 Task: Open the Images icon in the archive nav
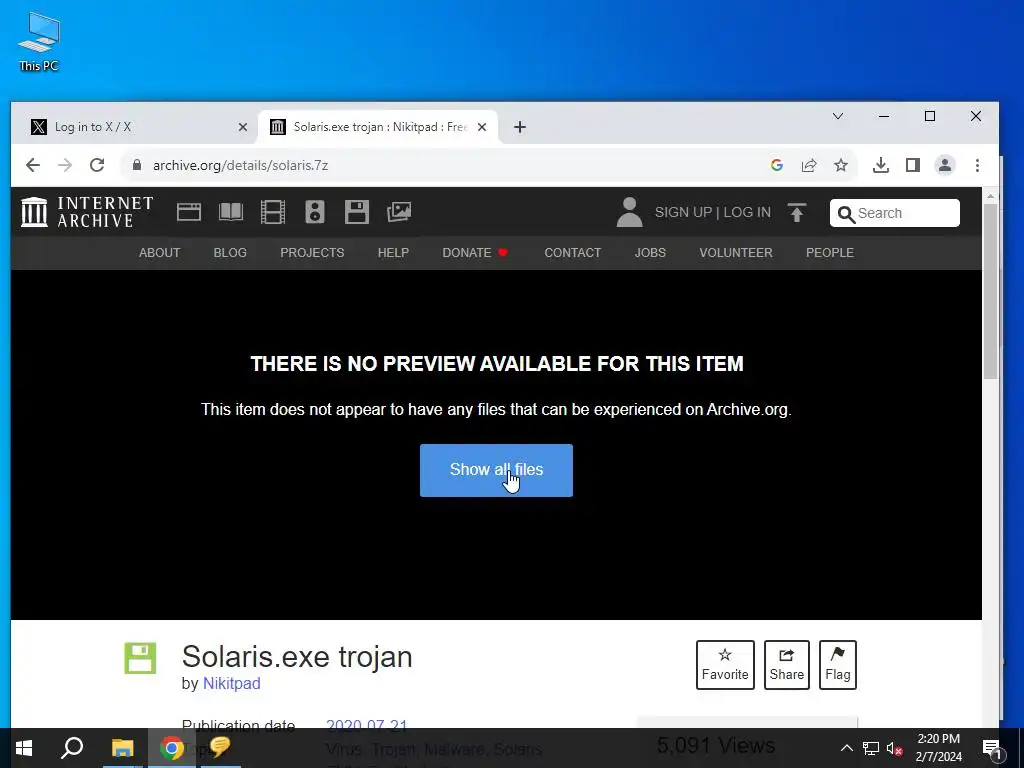click(x=399, y=212)
